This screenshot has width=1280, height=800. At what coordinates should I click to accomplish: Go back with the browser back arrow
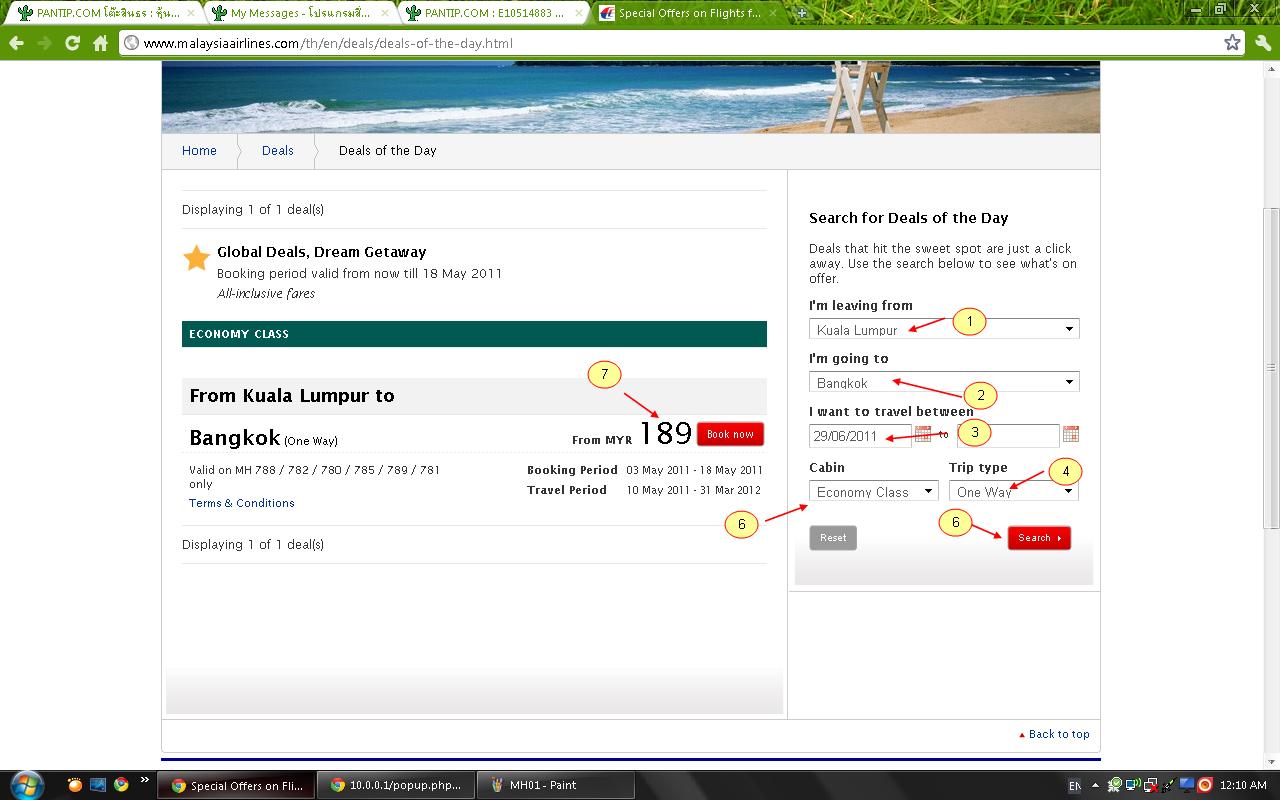[x=17, y=43]
